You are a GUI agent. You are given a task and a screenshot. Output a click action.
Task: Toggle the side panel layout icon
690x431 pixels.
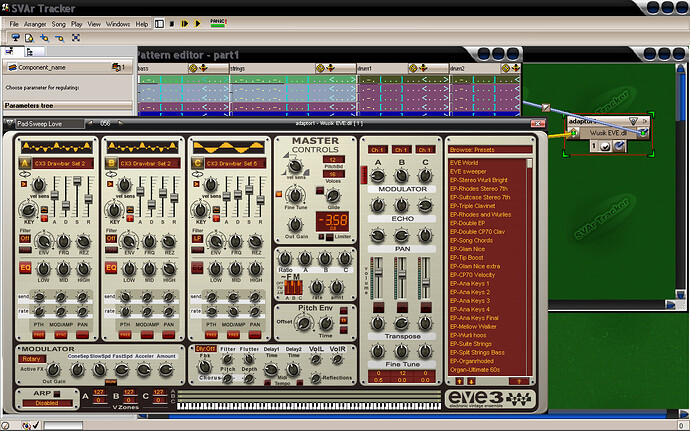159,24
